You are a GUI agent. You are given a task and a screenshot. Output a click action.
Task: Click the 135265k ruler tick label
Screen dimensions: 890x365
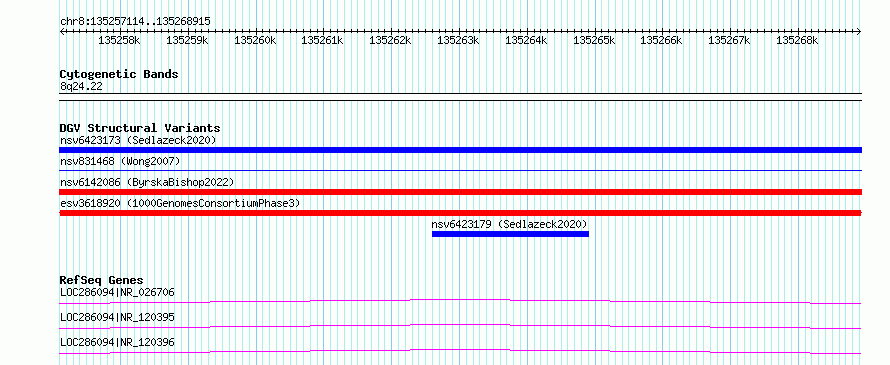pyautogui.click(x=594, y=40)
